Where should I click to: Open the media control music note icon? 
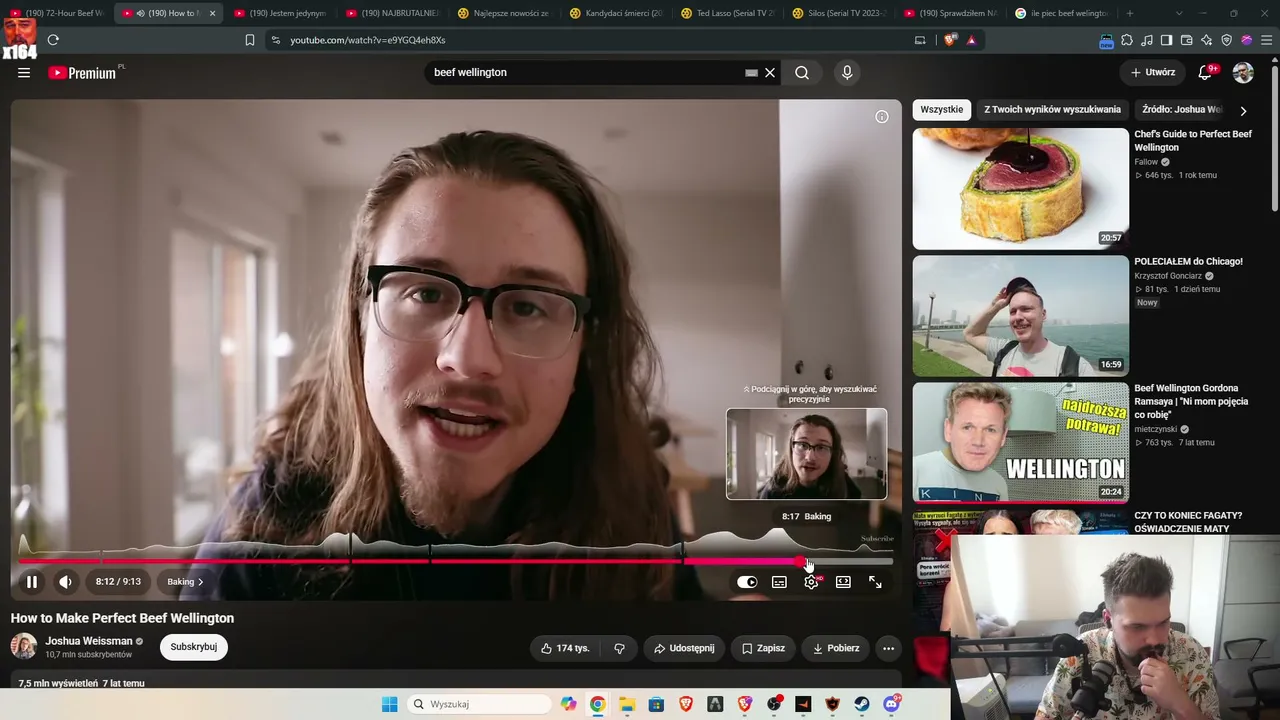coord(1147,40)
